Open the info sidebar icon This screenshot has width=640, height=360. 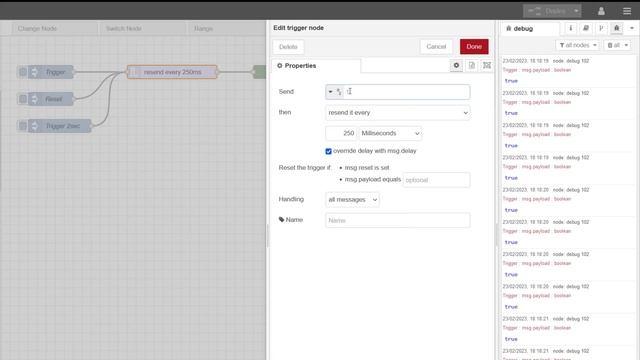click(571, 28)
